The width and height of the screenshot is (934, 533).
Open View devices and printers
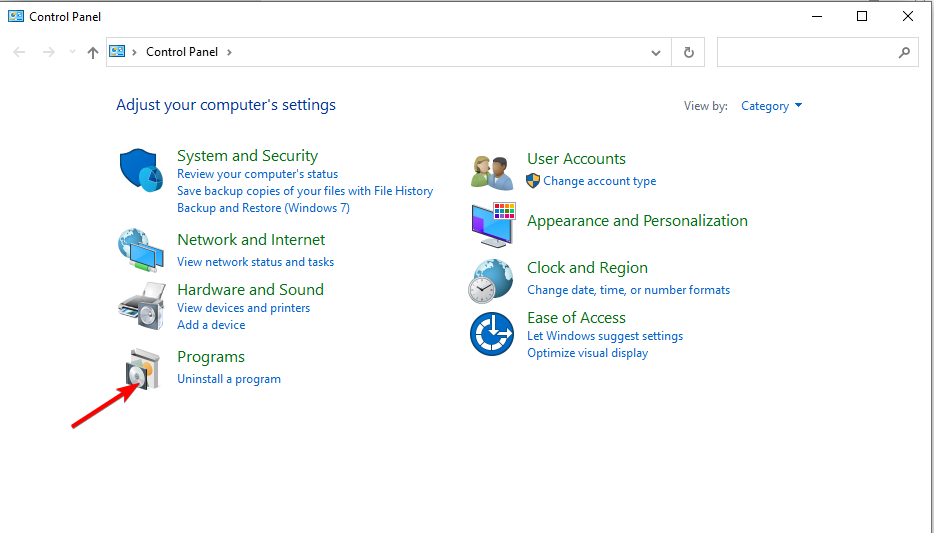click(x=244, y=308)
